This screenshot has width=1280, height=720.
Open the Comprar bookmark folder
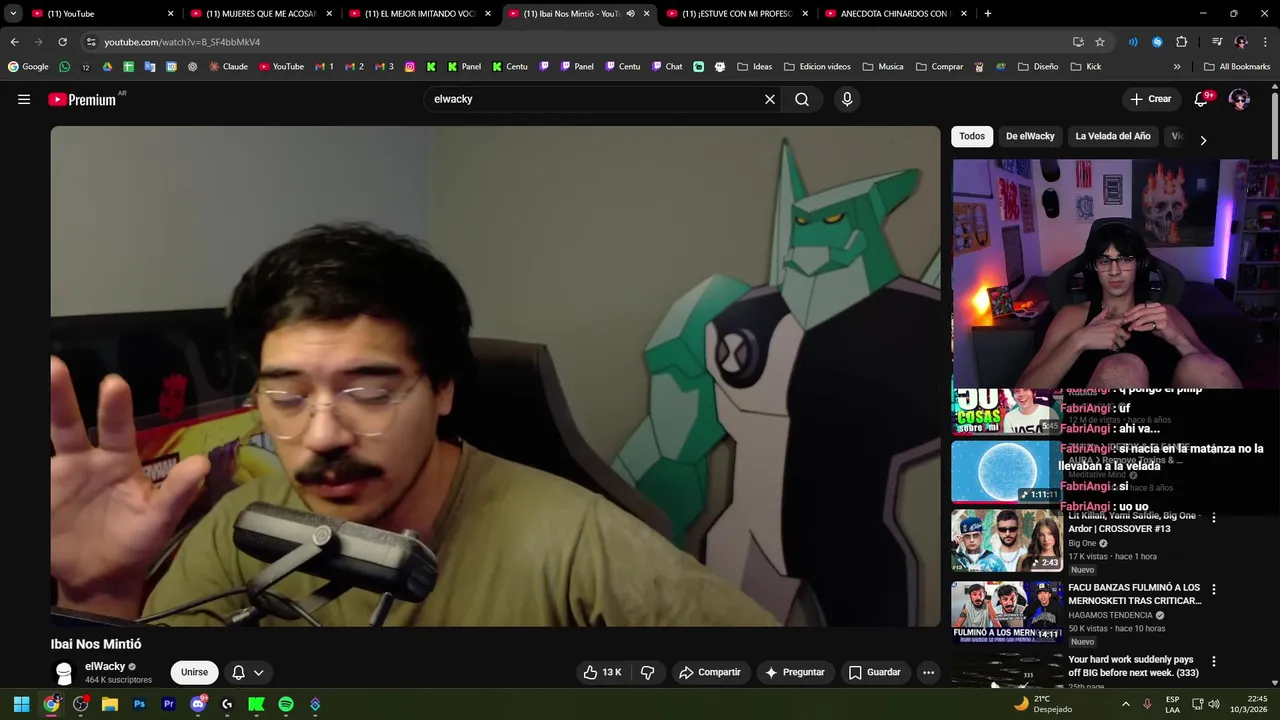pos(939,67)
